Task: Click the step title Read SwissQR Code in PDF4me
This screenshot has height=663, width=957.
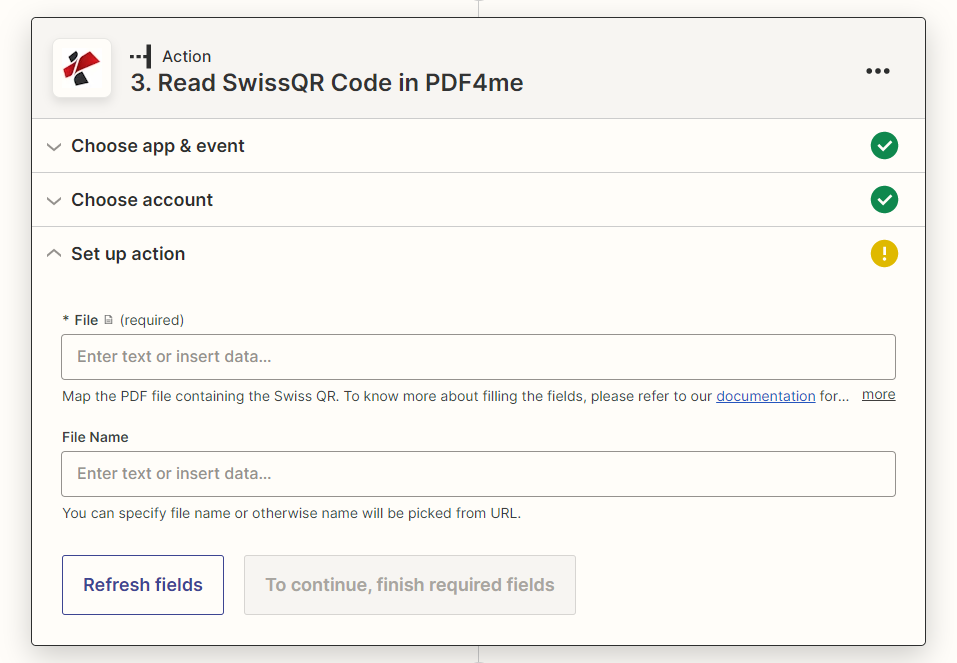Action: click(x=327, y=83)
